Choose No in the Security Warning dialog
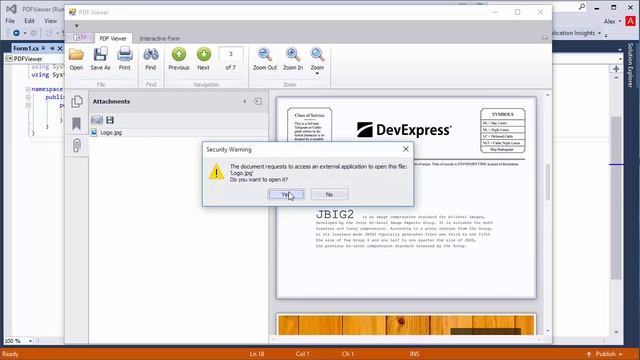The image size is (640, 360). [x=329, y=194]
